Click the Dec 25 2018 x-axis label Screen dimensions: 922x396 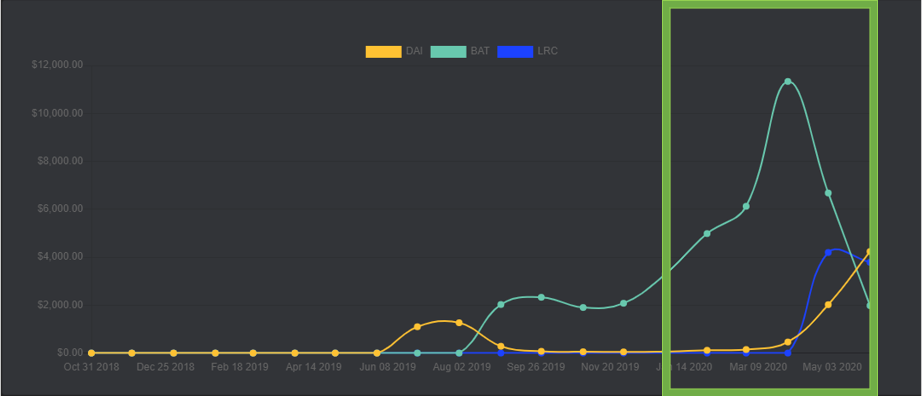(x=166, y=367)
